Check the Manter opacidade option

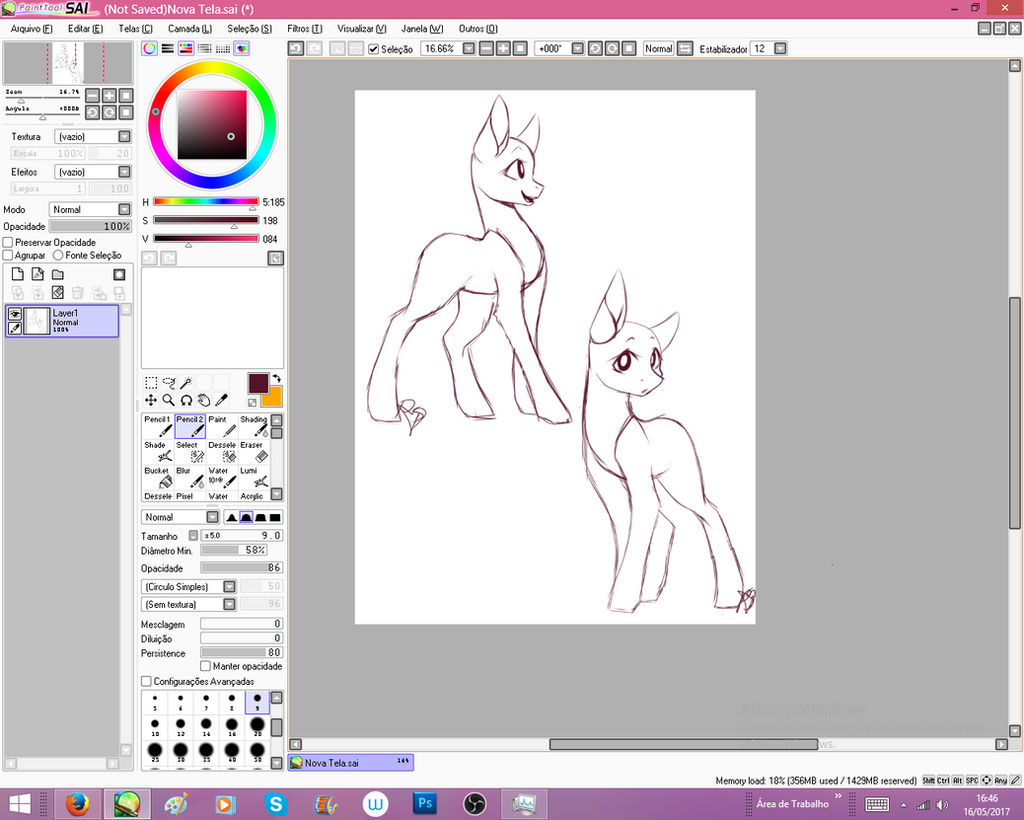[206, 666]
